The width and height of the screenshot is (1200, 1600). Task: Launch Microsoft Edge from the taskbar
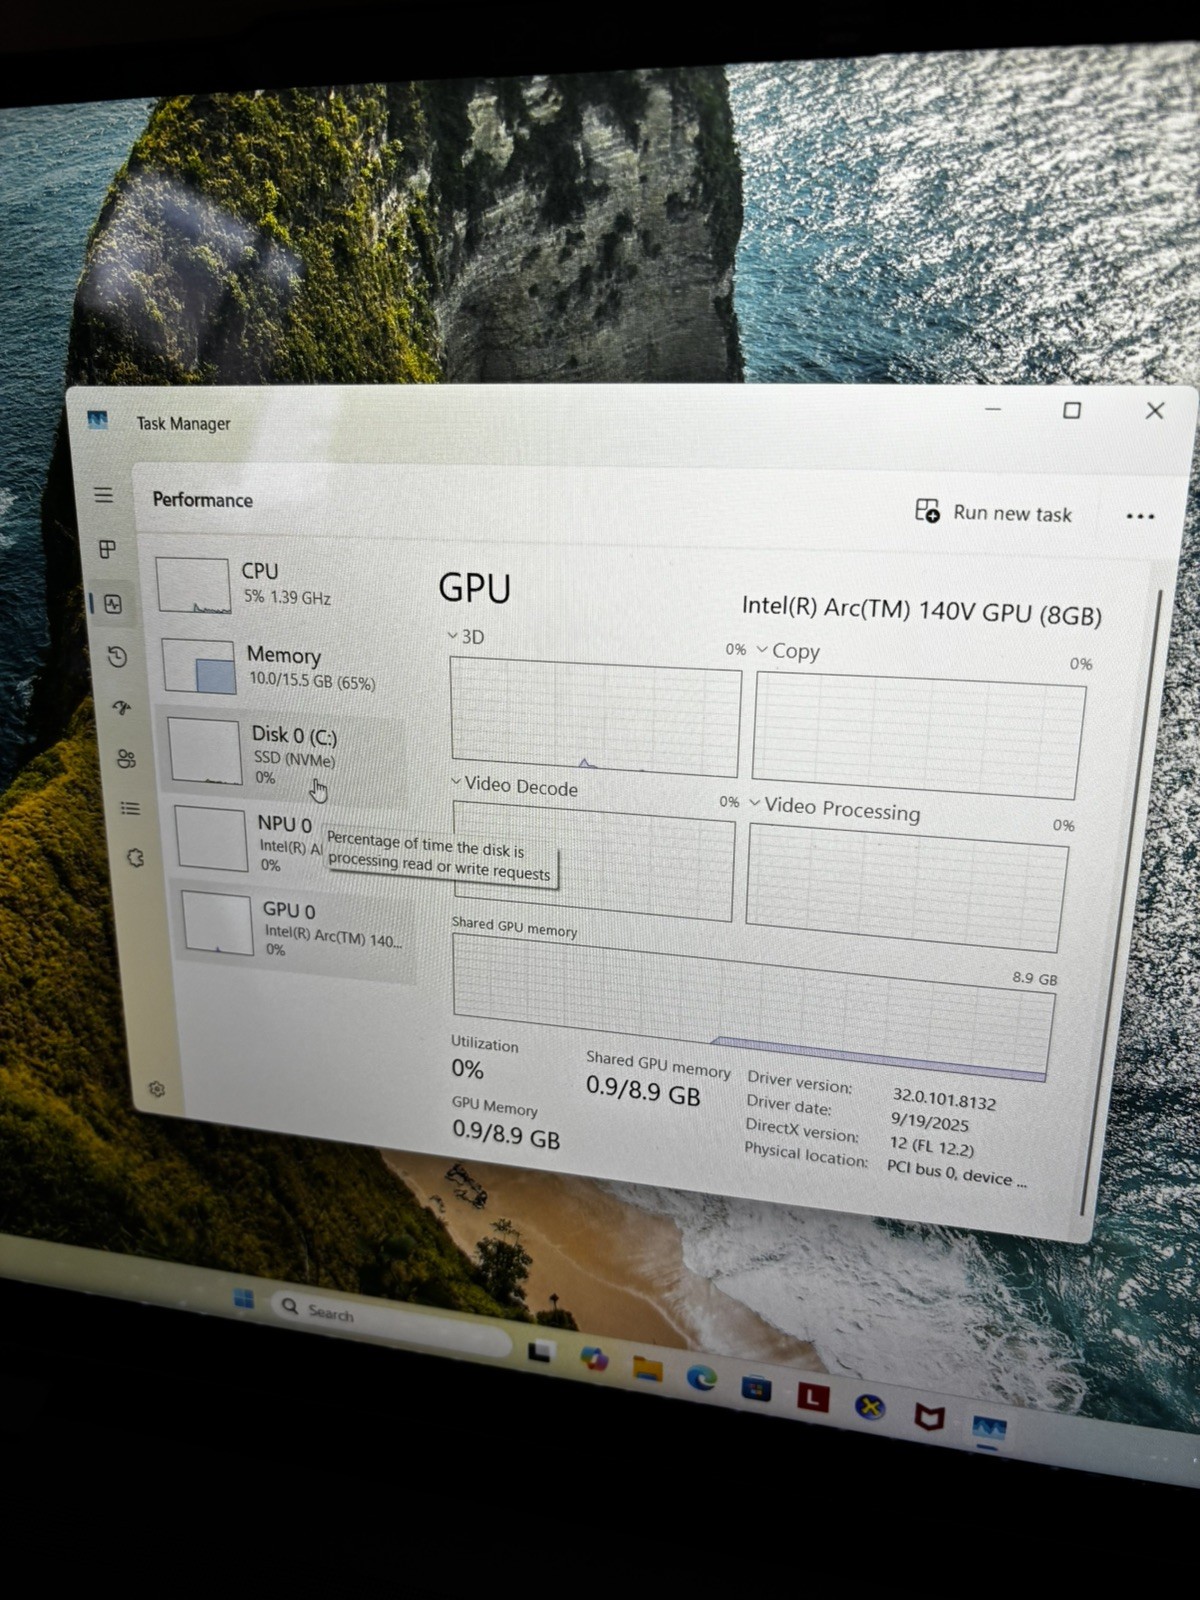tap(702, 1378)
